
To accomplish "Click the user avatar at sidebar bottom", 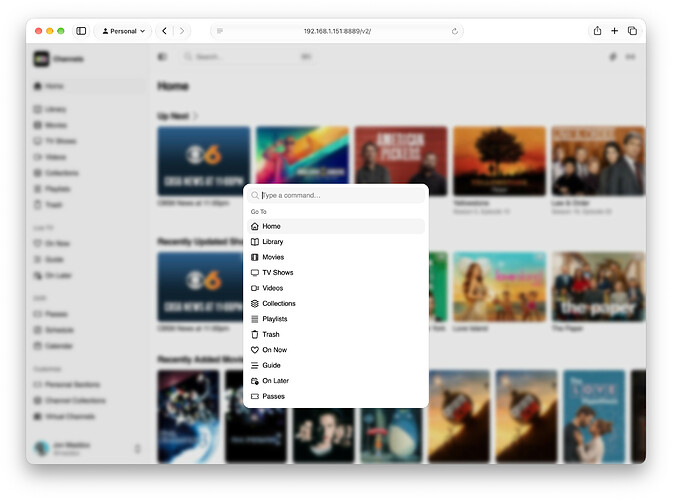I will coord(42,448).
